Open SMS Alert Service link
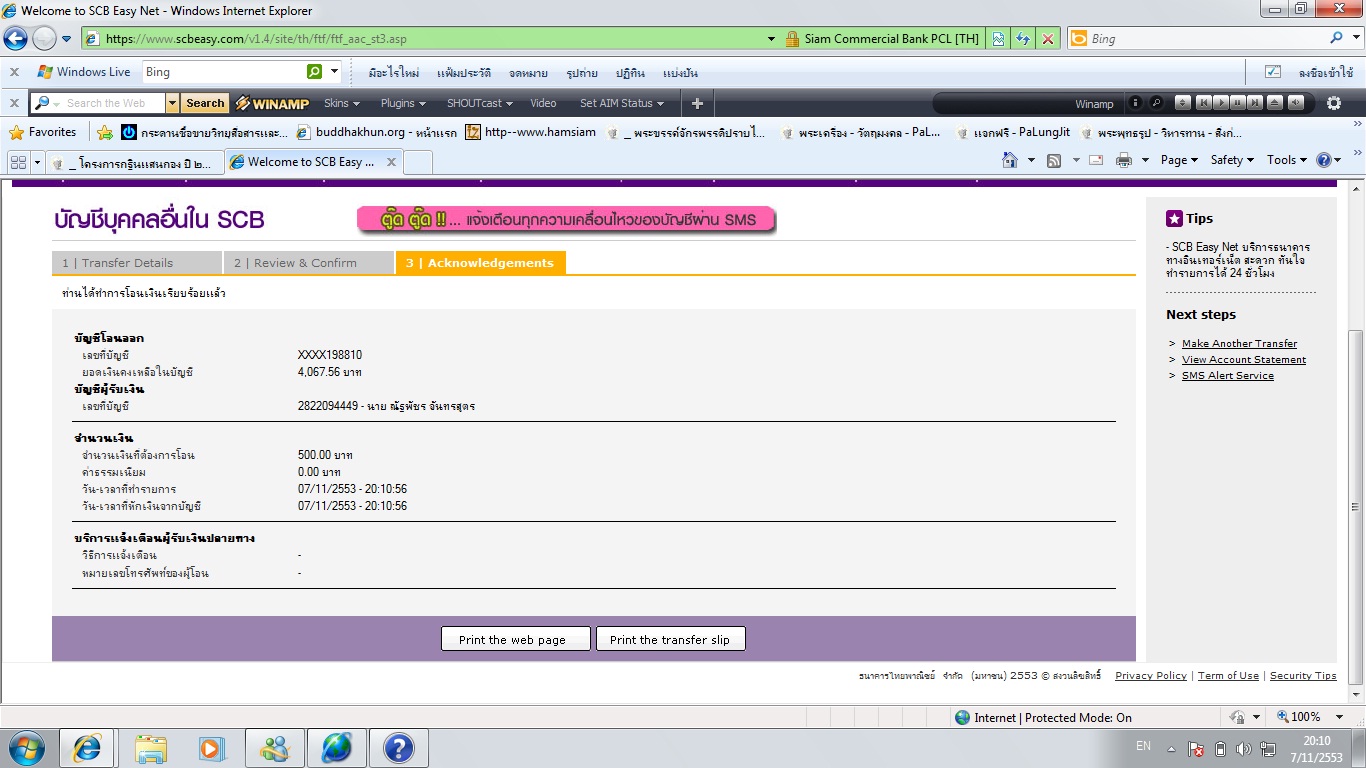The width and height of the screenshot is (1366, 768). [x=1227, y=375]
